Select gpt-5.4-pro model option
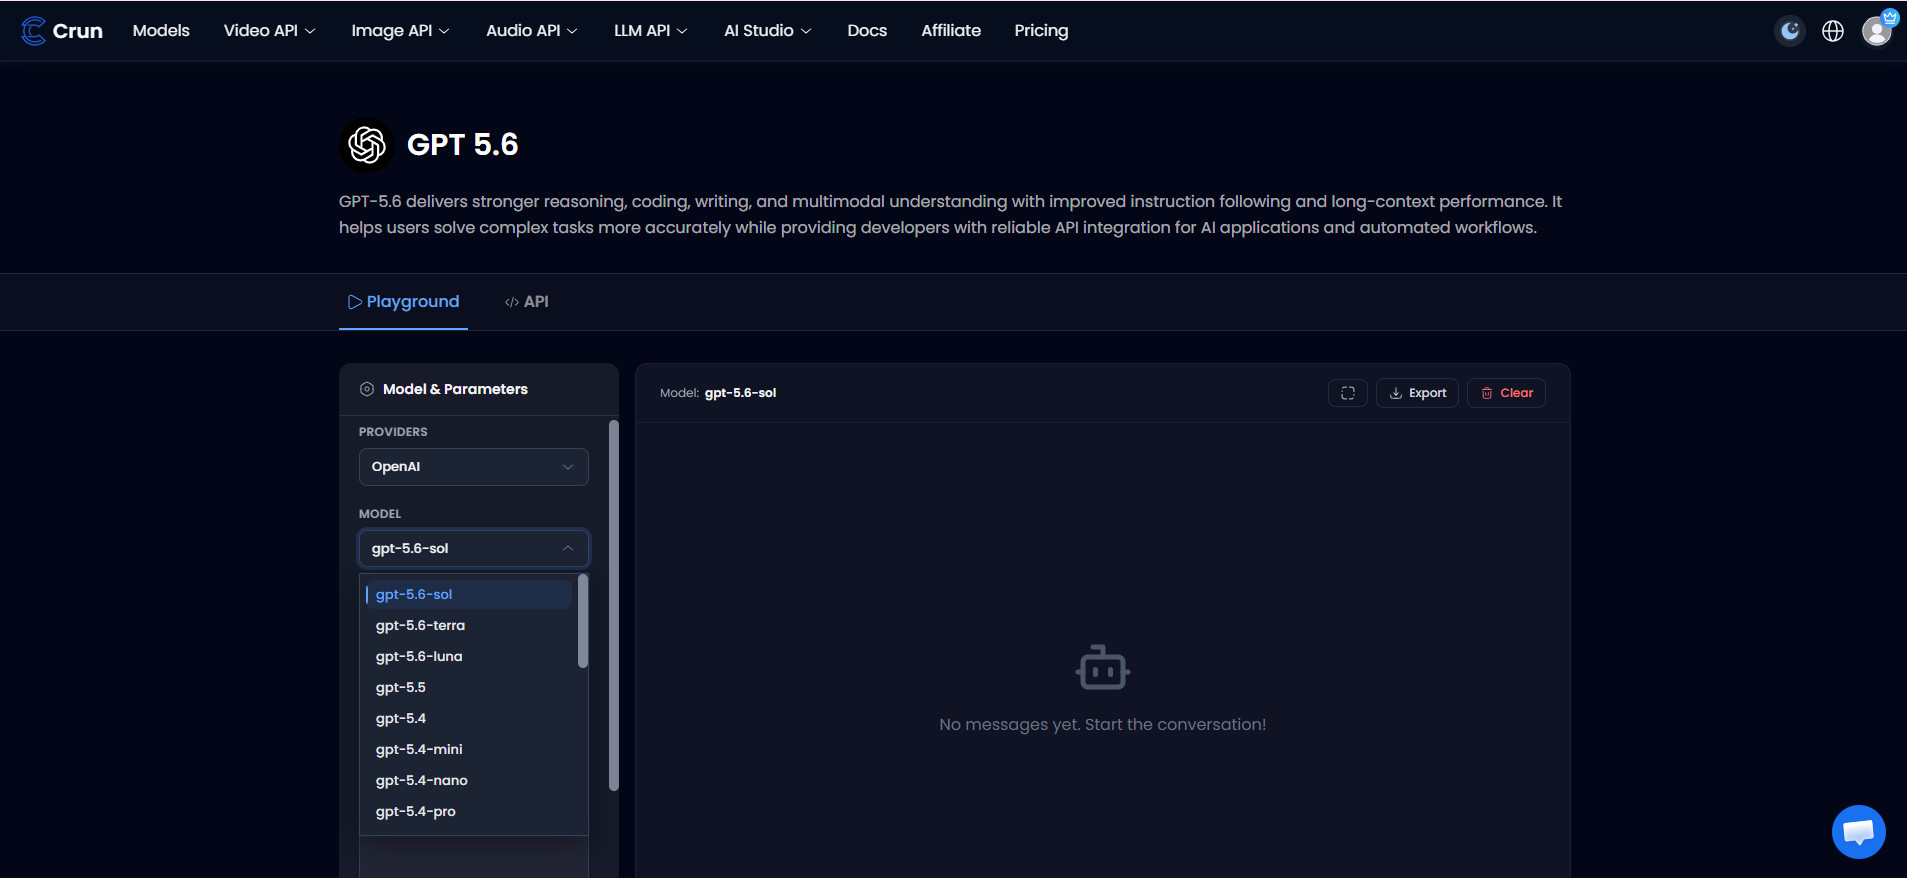Viewport: 1907px width, 878px height. (x=468, y=811)
